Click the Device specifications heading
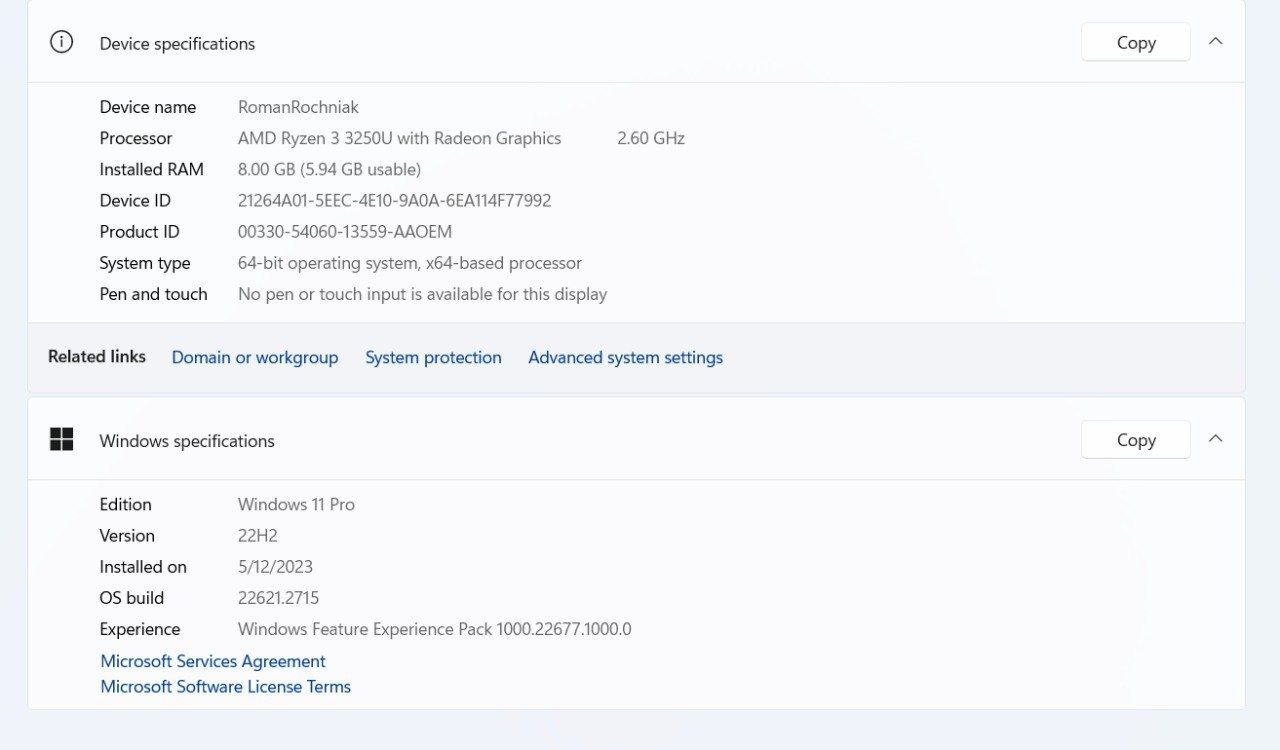The width and height of the screenshot is (1280, 750). [x=177, y=44]
